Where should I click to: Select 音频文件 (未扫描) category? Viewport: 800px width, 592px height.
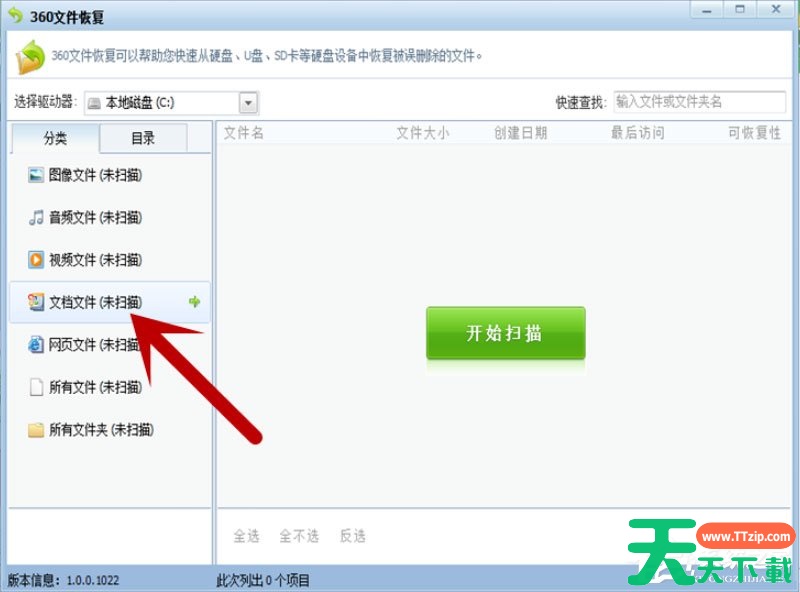(110, 217)
